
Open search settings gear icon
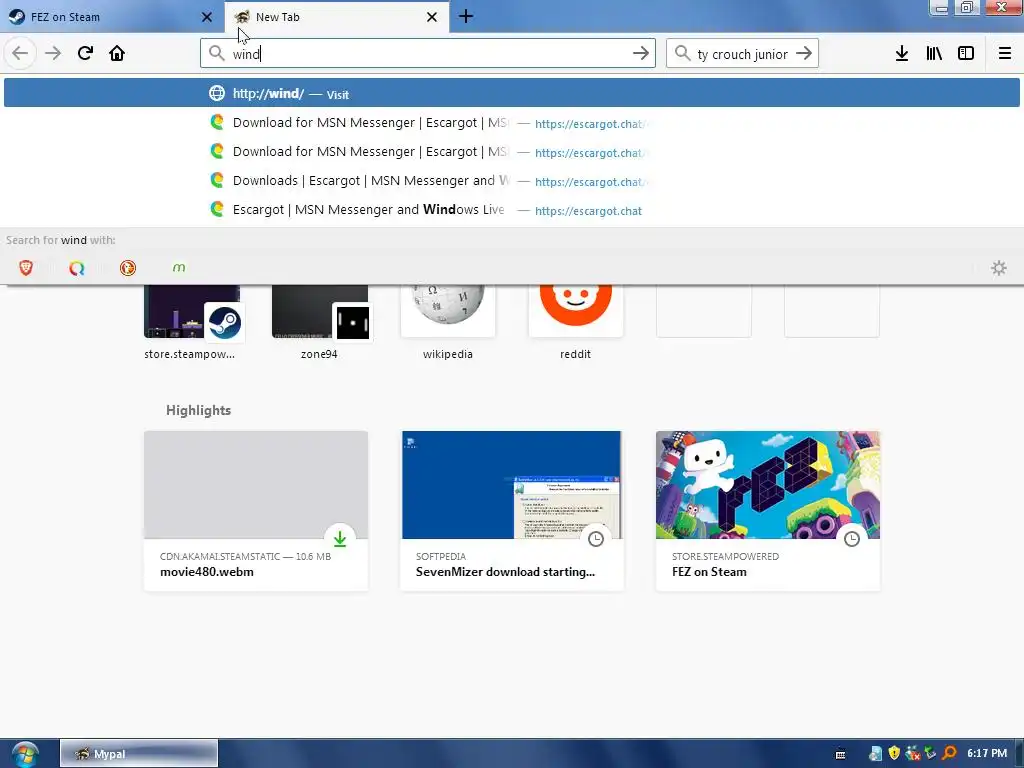(x=999, y=268)
